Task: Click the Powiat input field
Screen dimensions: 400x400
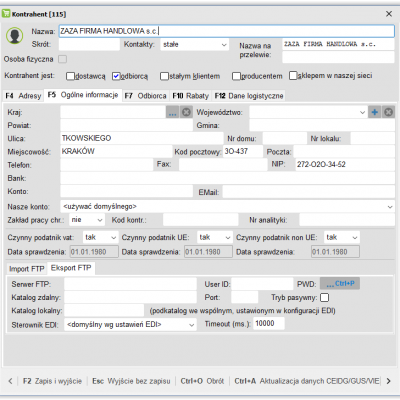Action: [x=126, y=125]
